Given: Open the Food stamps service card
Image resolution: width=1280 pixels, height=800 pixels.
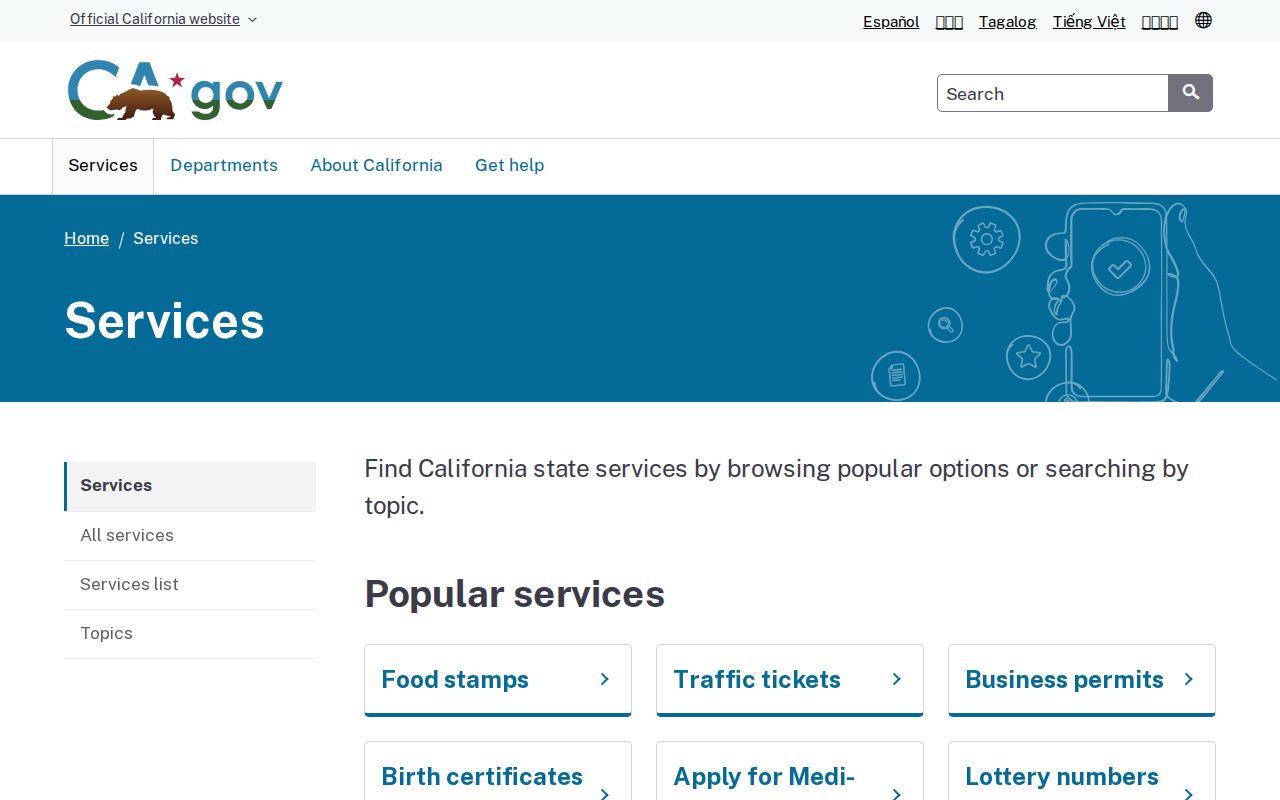Looking at the screenshot, I should [498, 680].
